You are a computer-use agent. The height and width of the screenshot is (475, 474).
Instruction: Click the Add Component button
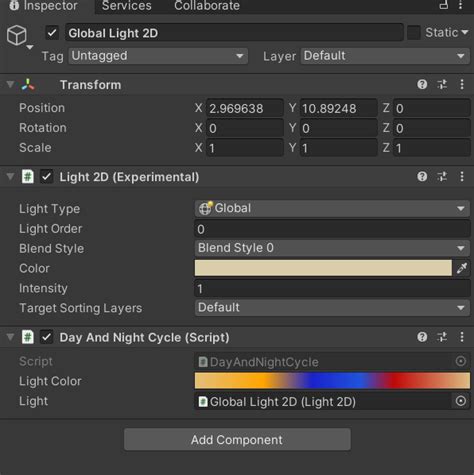click(x=237, y=439)
